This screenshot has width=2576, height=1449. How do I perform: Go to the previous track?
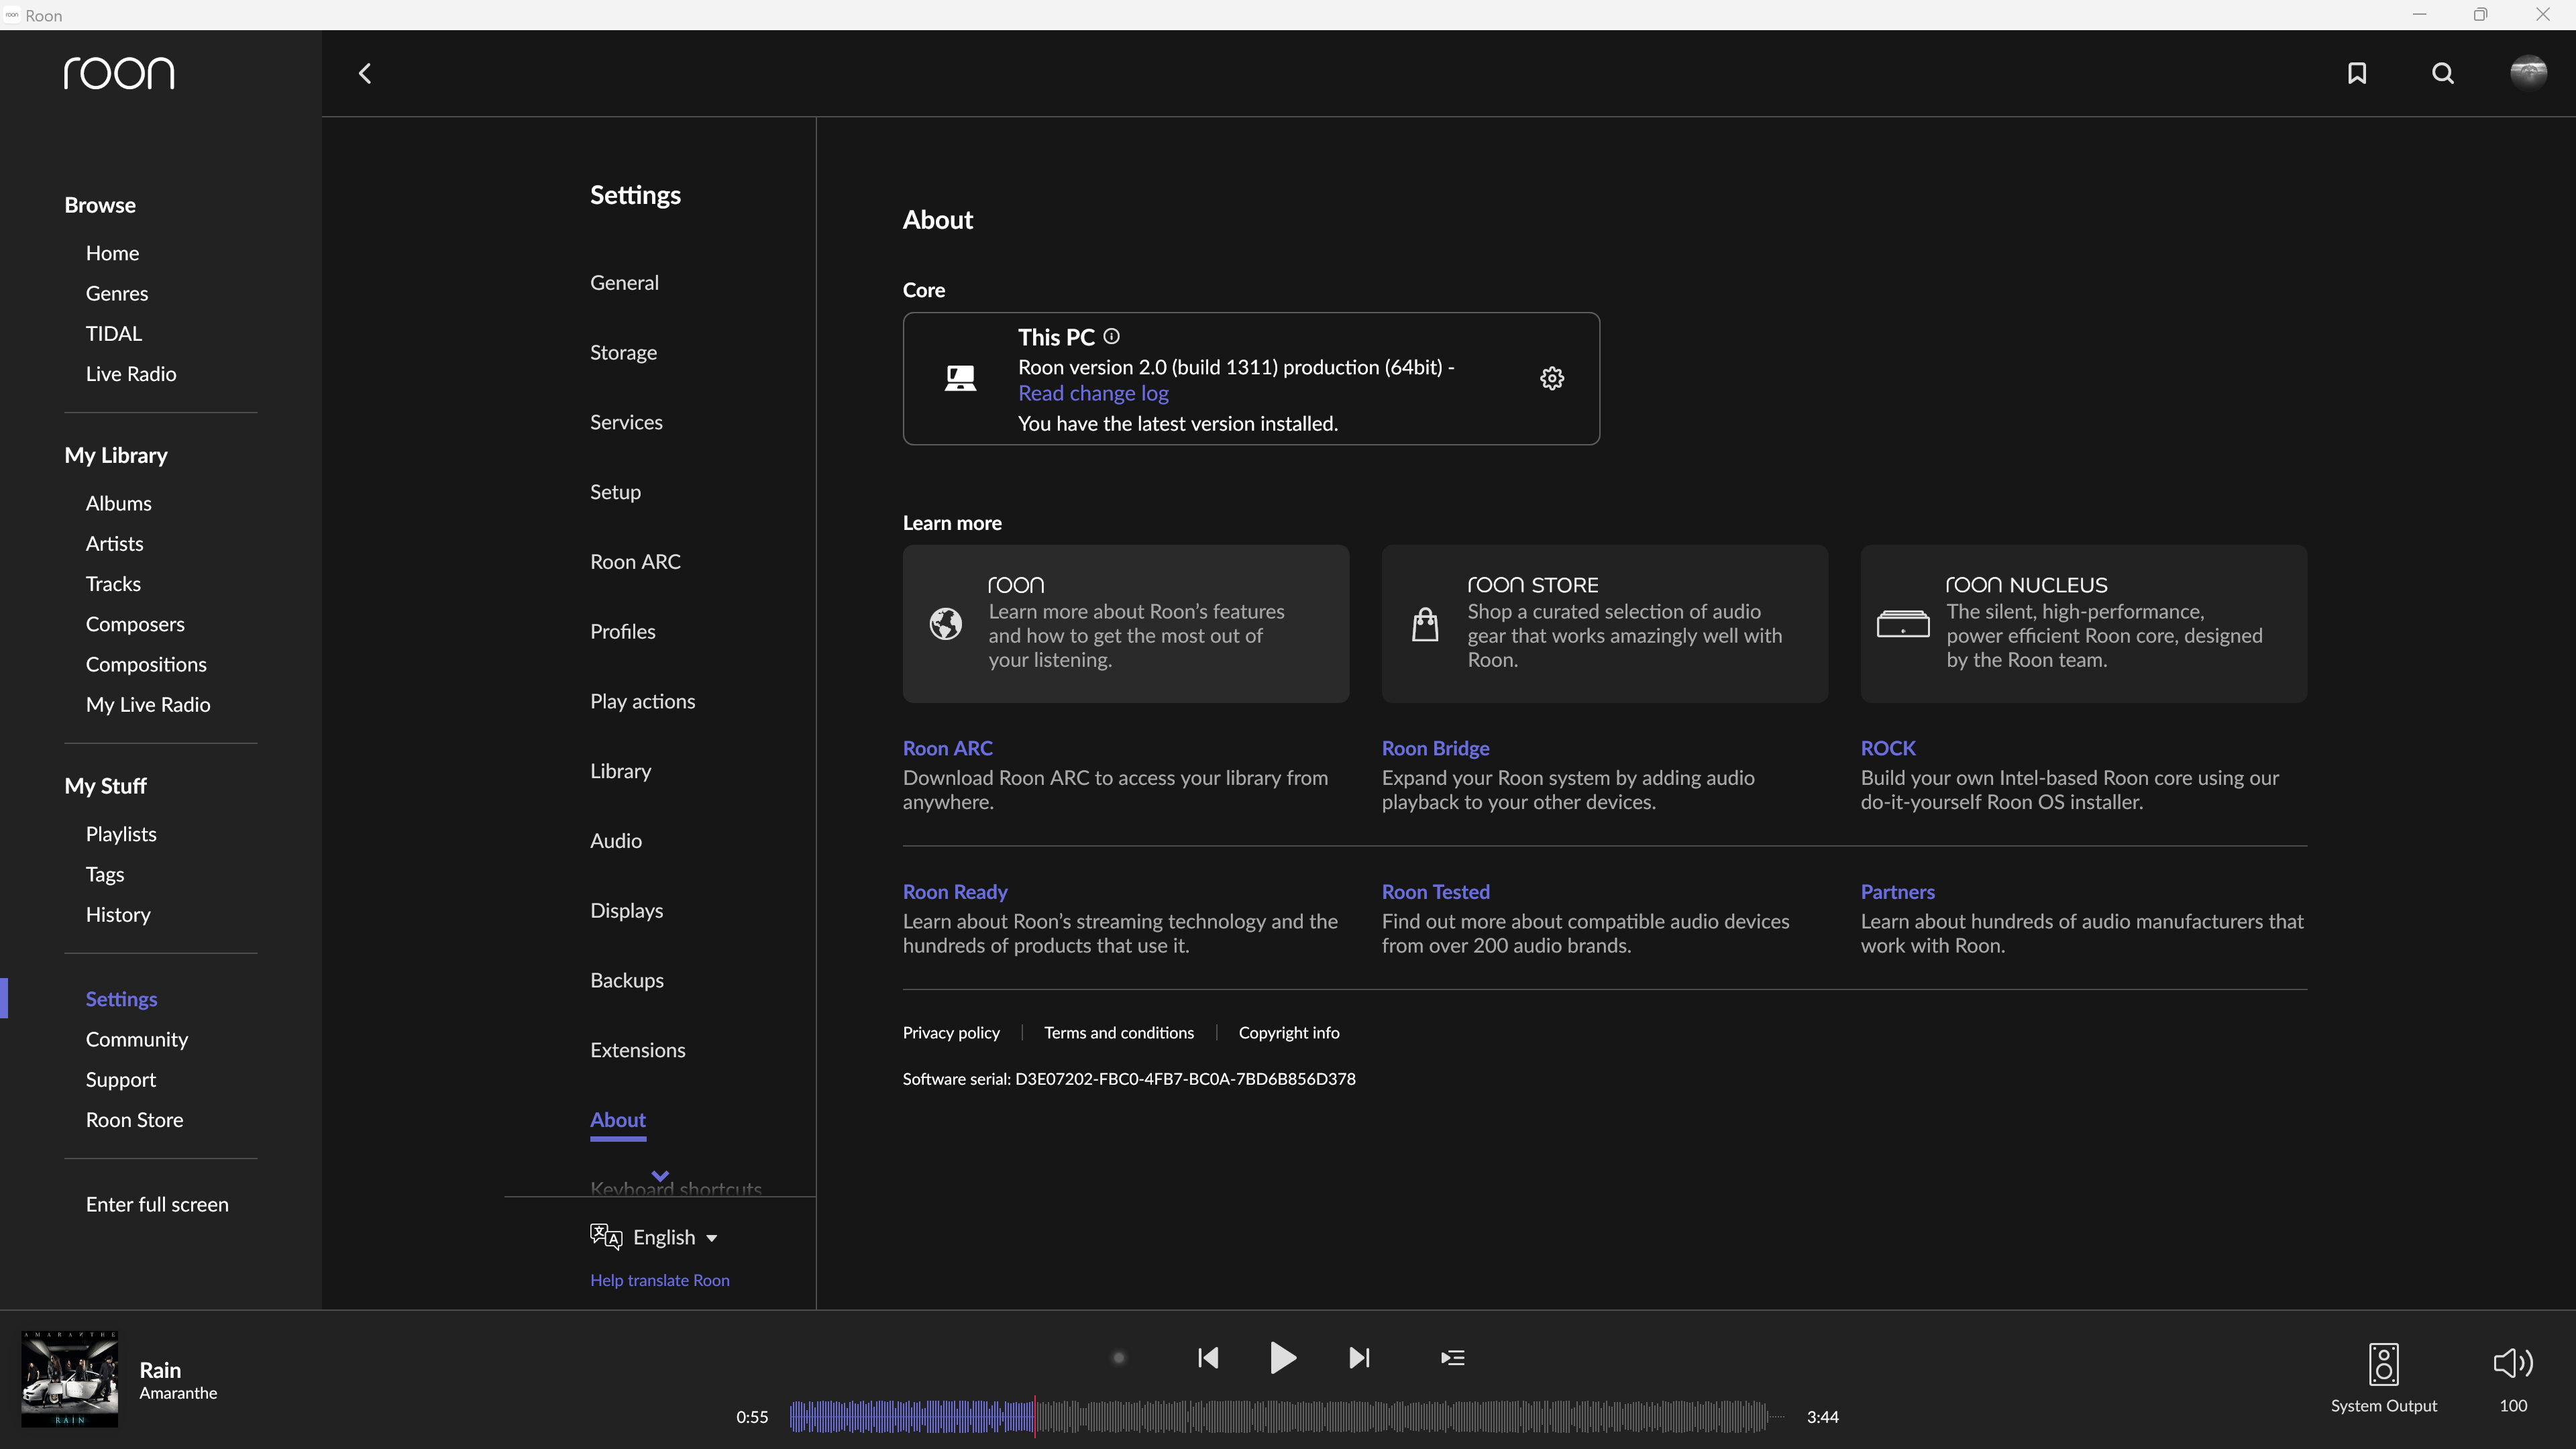point(1207,1357)
